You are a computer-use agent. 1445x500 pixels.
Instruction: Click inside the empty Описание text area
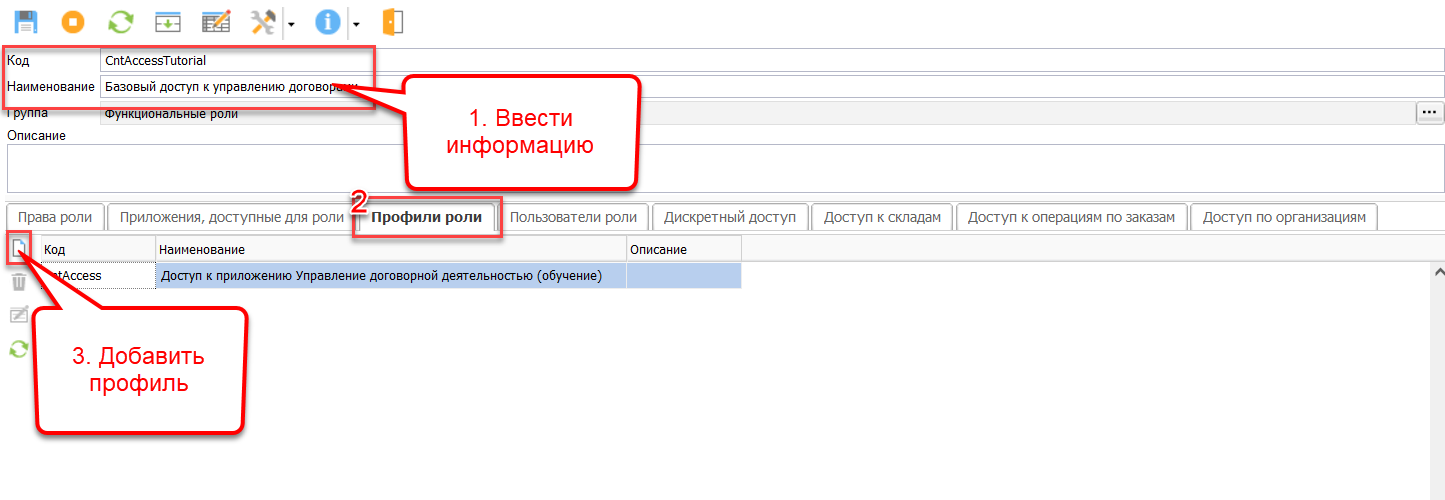coord(725,168)
